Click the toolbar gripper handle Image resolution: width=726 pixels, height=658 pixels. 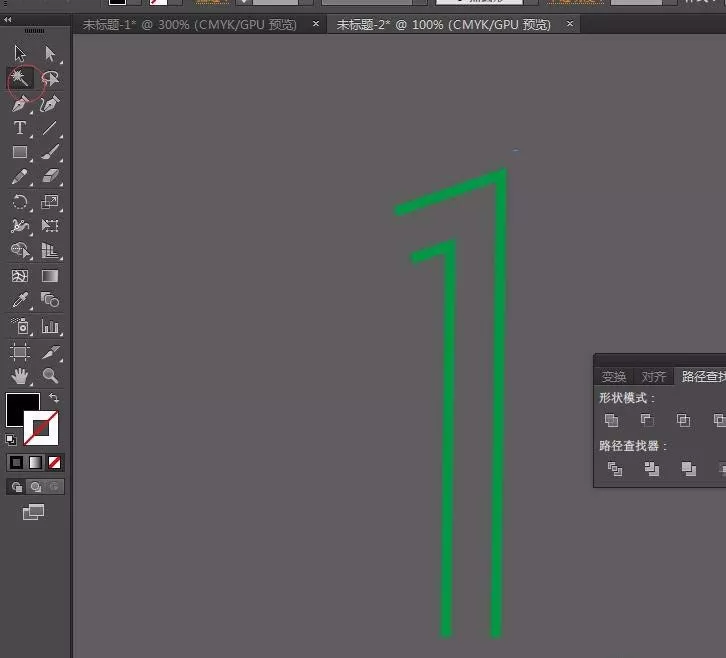[x=35, y=31]
